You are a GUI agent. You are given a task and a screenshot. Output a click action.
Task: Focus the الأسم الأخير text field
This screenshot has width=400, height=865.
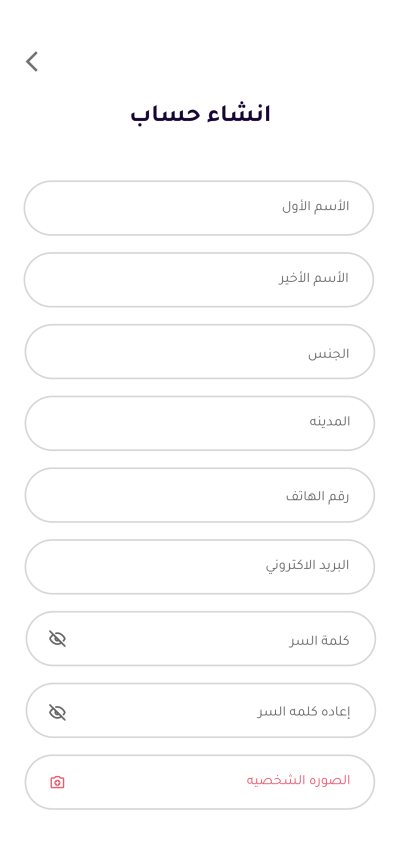pyautogui.click(x=199, y=280)
